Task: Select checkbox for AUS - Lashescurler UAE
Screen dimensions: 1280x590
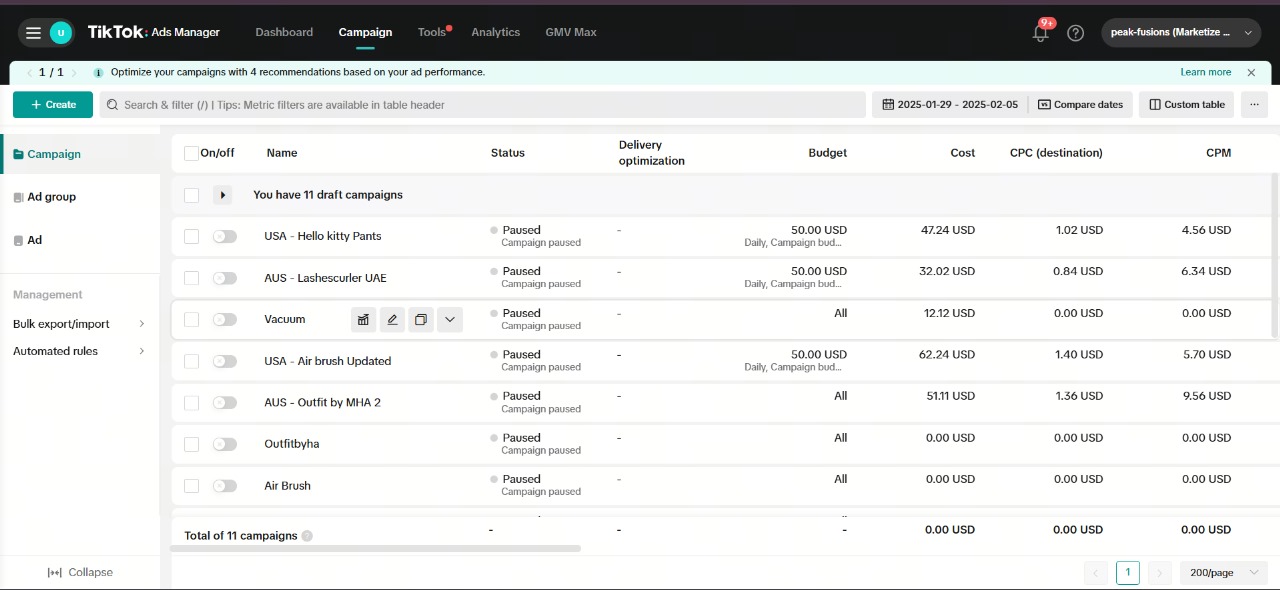Action: point(191,278)
